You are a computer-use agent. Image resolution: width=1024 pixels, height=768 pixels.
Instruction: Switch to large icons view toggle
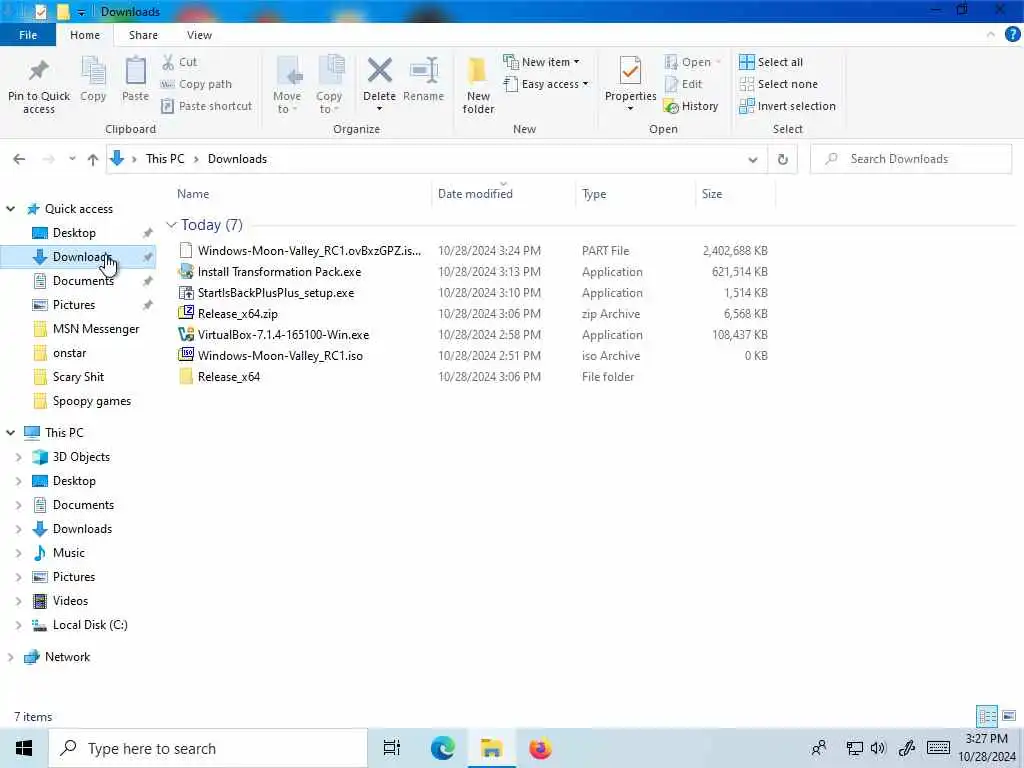[x=1009, y=716]
